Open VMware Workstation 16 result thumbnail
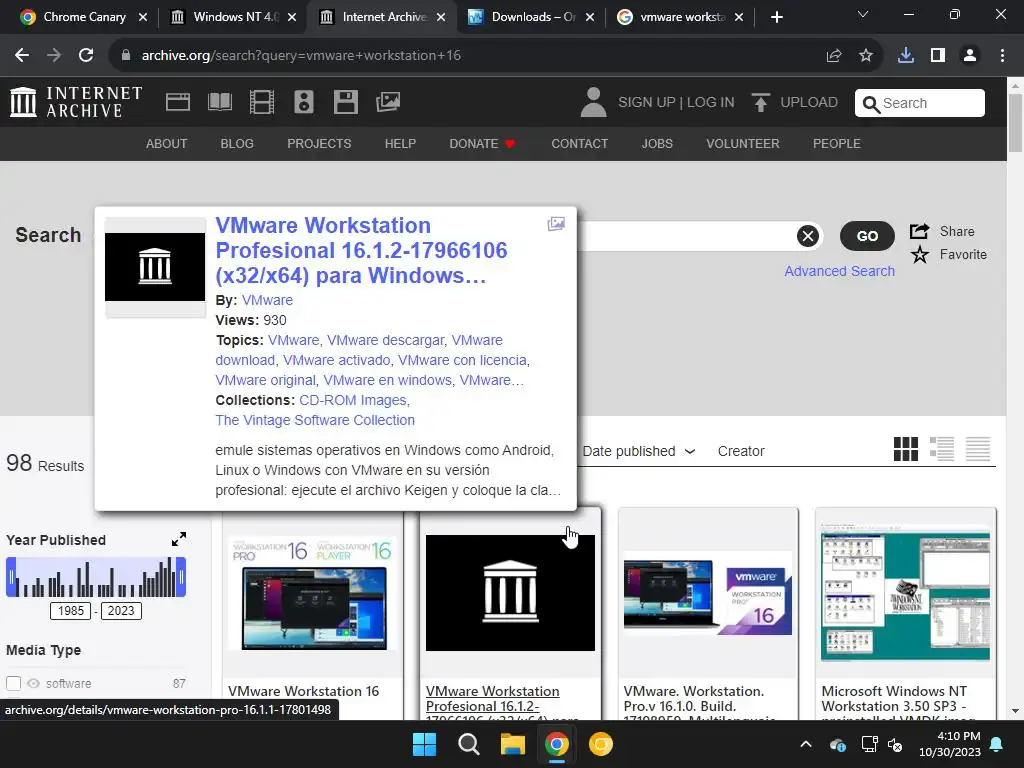1024x768 pixels. click(313, 592)
